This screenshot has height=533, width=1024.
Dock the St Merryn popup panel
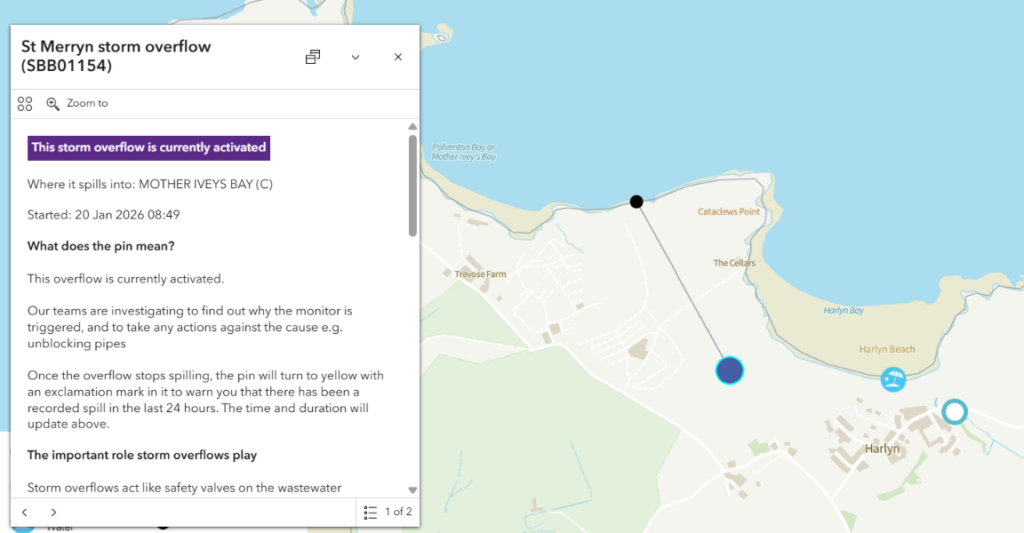tap(313, 57)
